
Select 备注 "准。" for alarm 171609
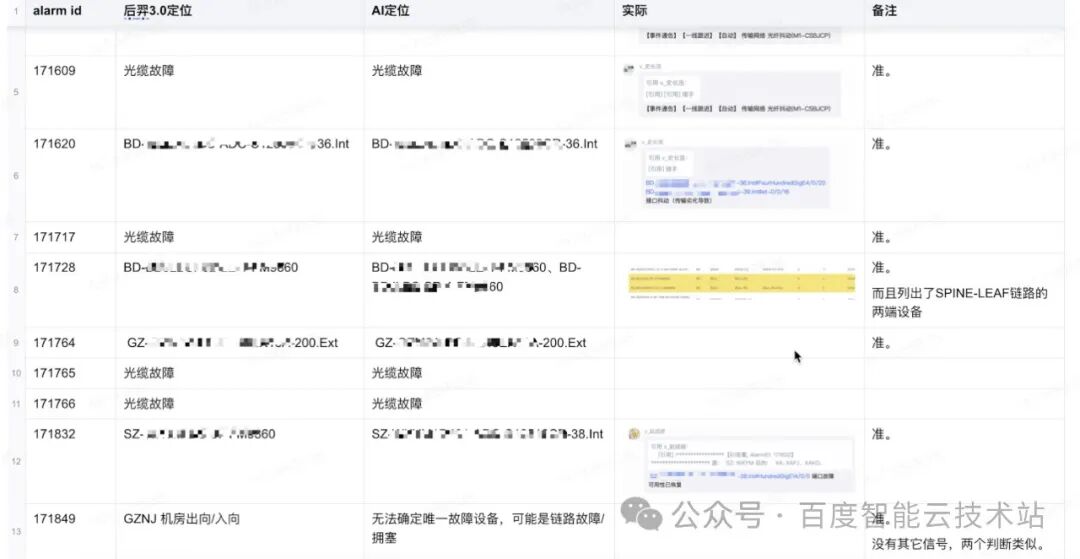coord(882,71)
